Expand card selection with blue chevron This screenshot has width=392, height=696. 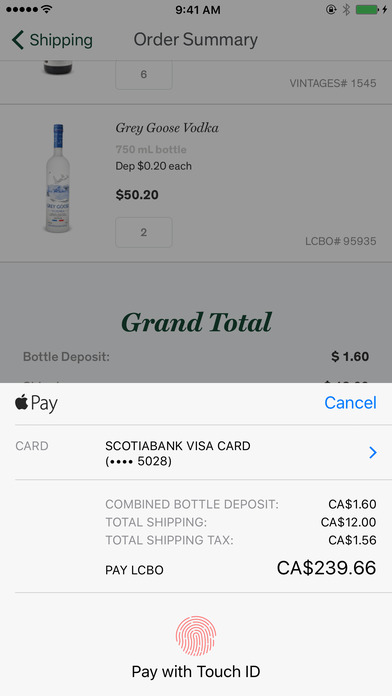[x=372, y=453]
